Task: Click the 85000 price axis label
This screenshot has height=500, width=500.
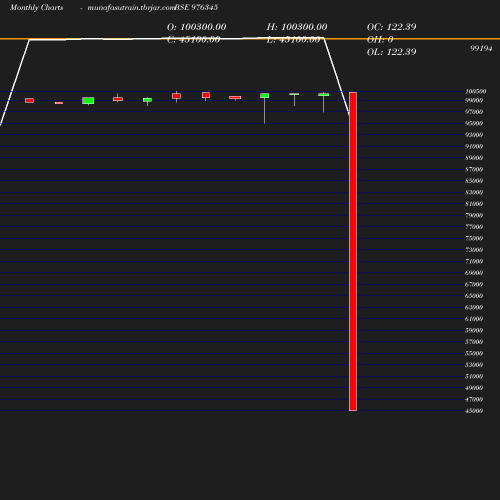Action: (474, 181)
